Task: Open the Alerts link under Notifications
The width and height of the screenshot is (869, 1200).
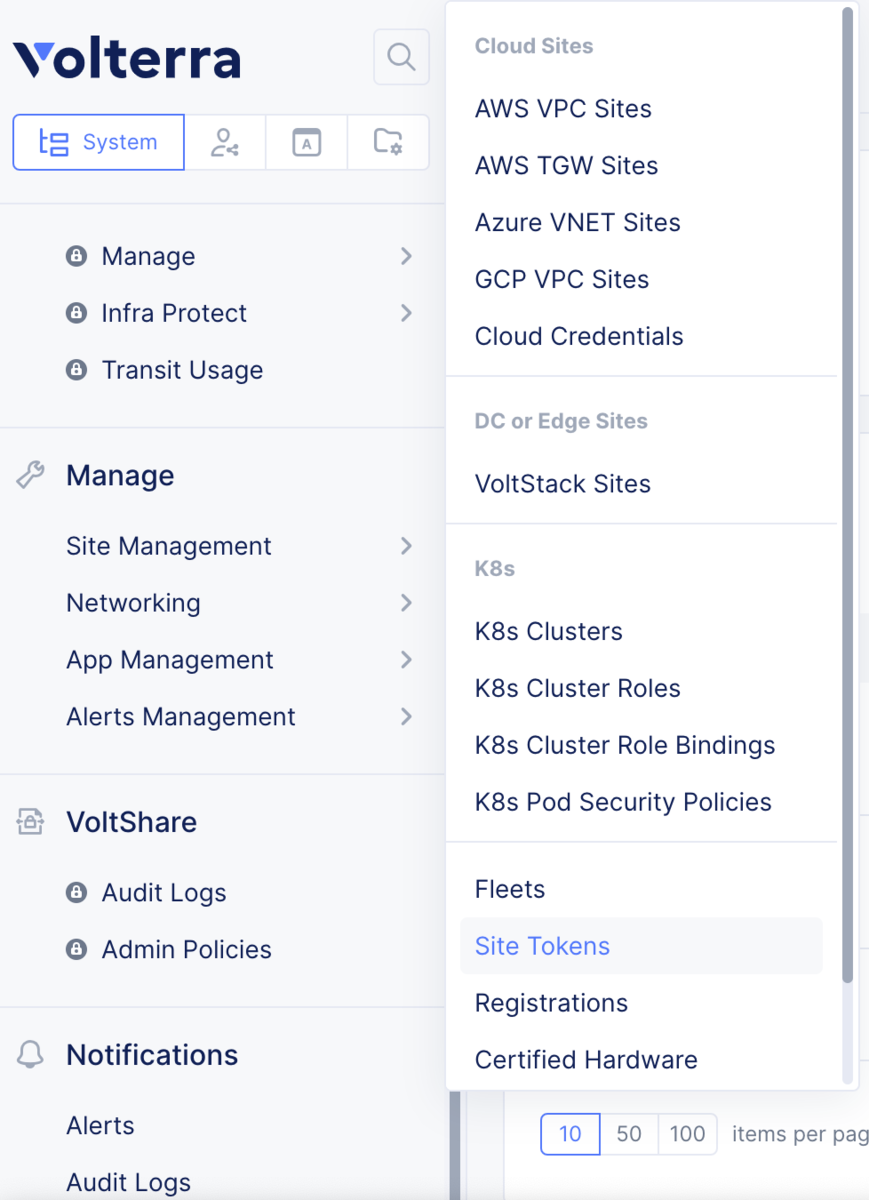Action: click(x=100, y=1126)
